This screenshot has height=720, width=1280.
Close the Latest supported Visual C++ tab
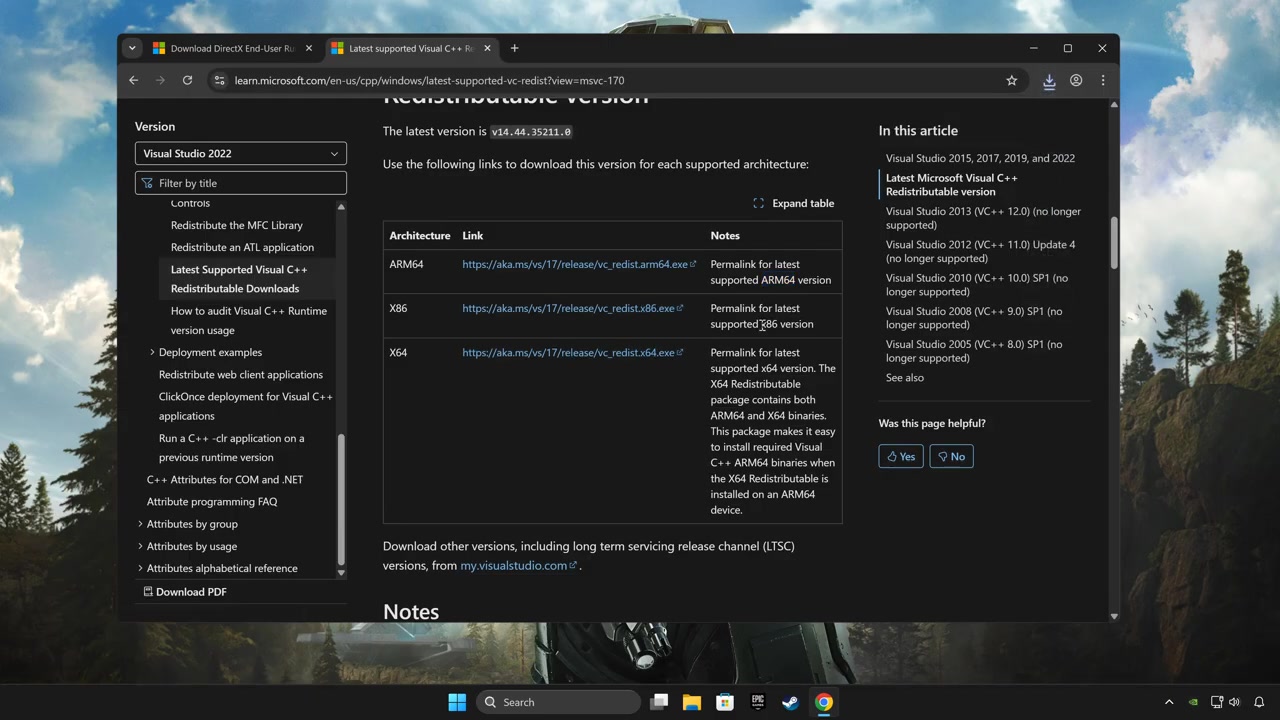487,48
